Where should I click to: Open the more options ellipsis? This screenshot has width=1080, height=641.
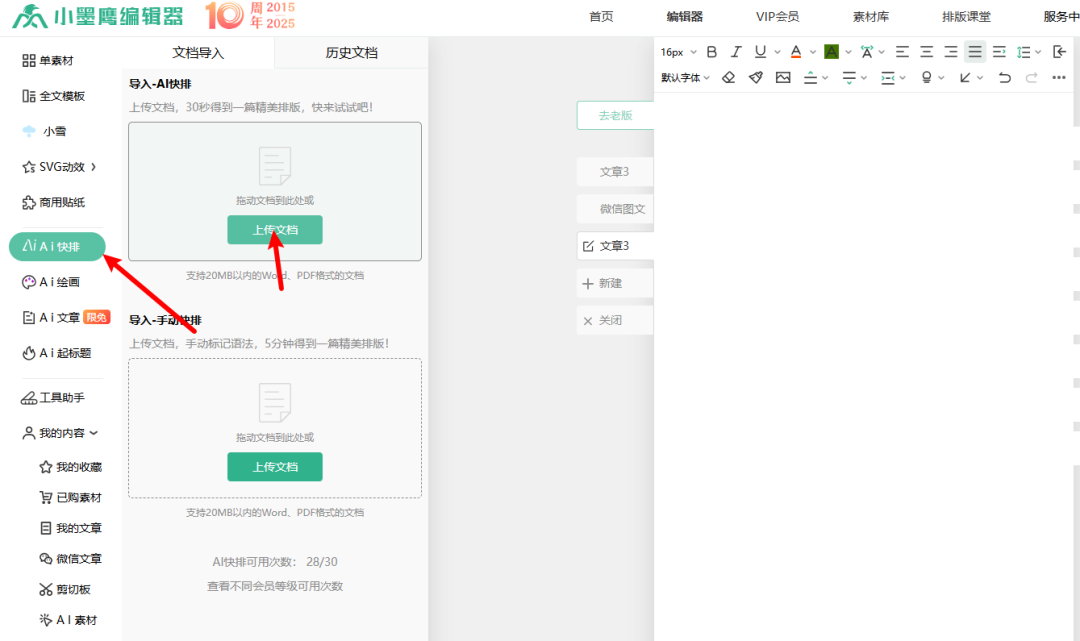click(x=1059, y=78)
